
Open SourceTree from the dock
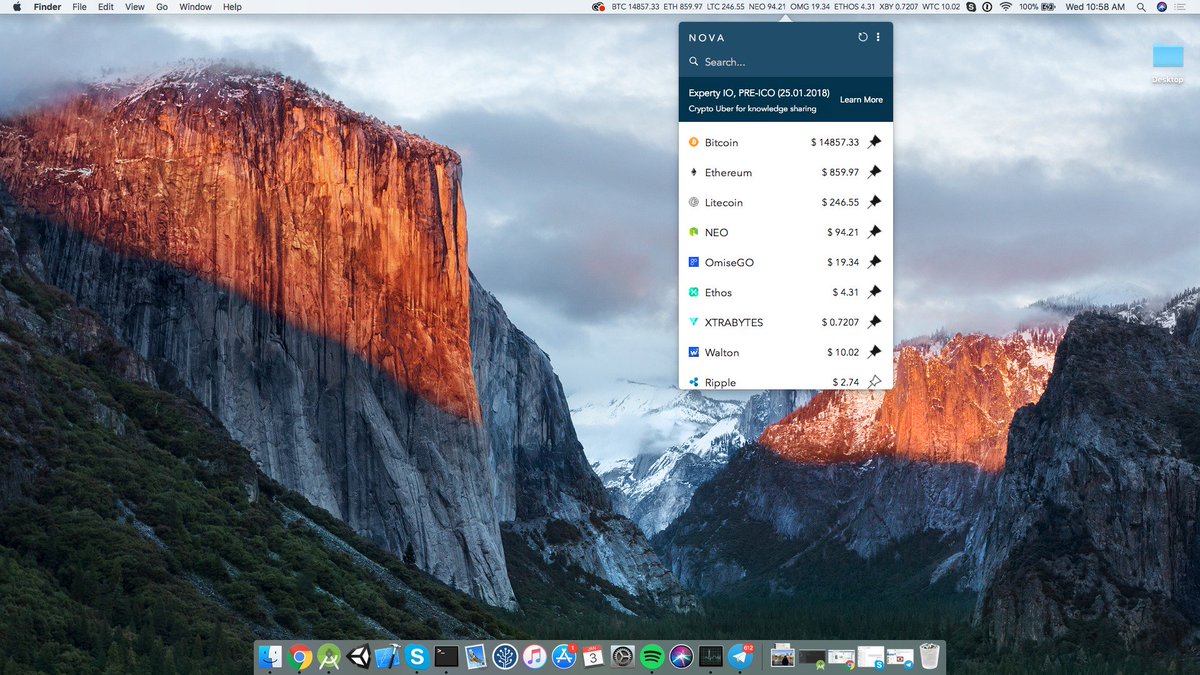point(505,656)
